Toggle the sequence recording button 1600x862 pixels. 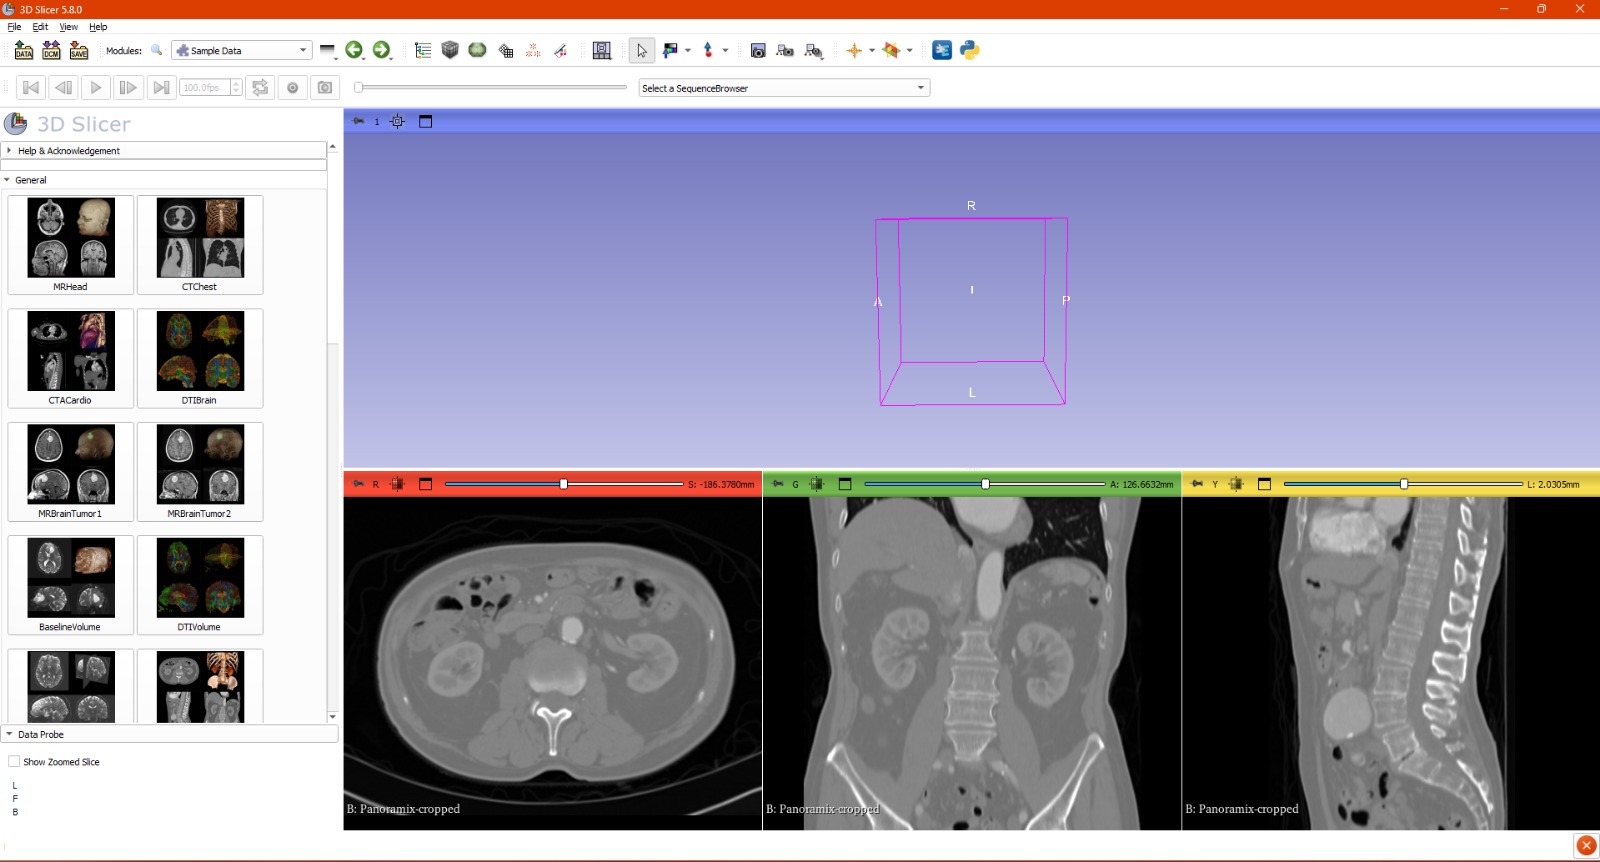tap(292, 88)
